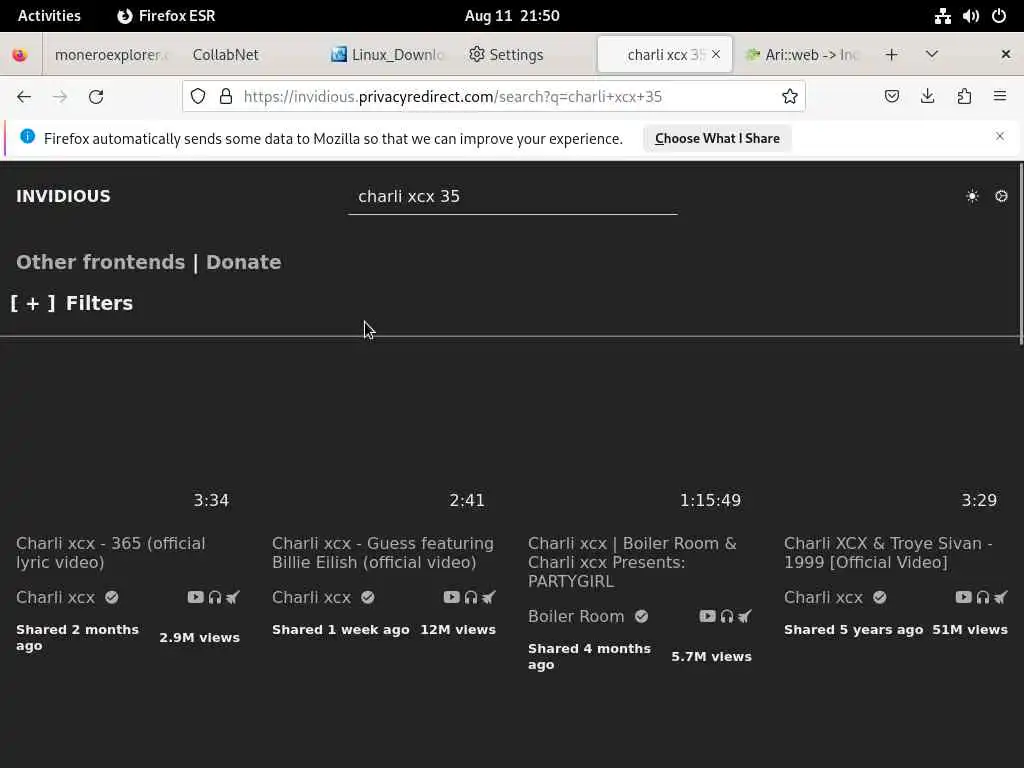Open Charli xcx channel under 365 video
The image size is (1024, 768).
pyautogui.click(x=56, y=598)
